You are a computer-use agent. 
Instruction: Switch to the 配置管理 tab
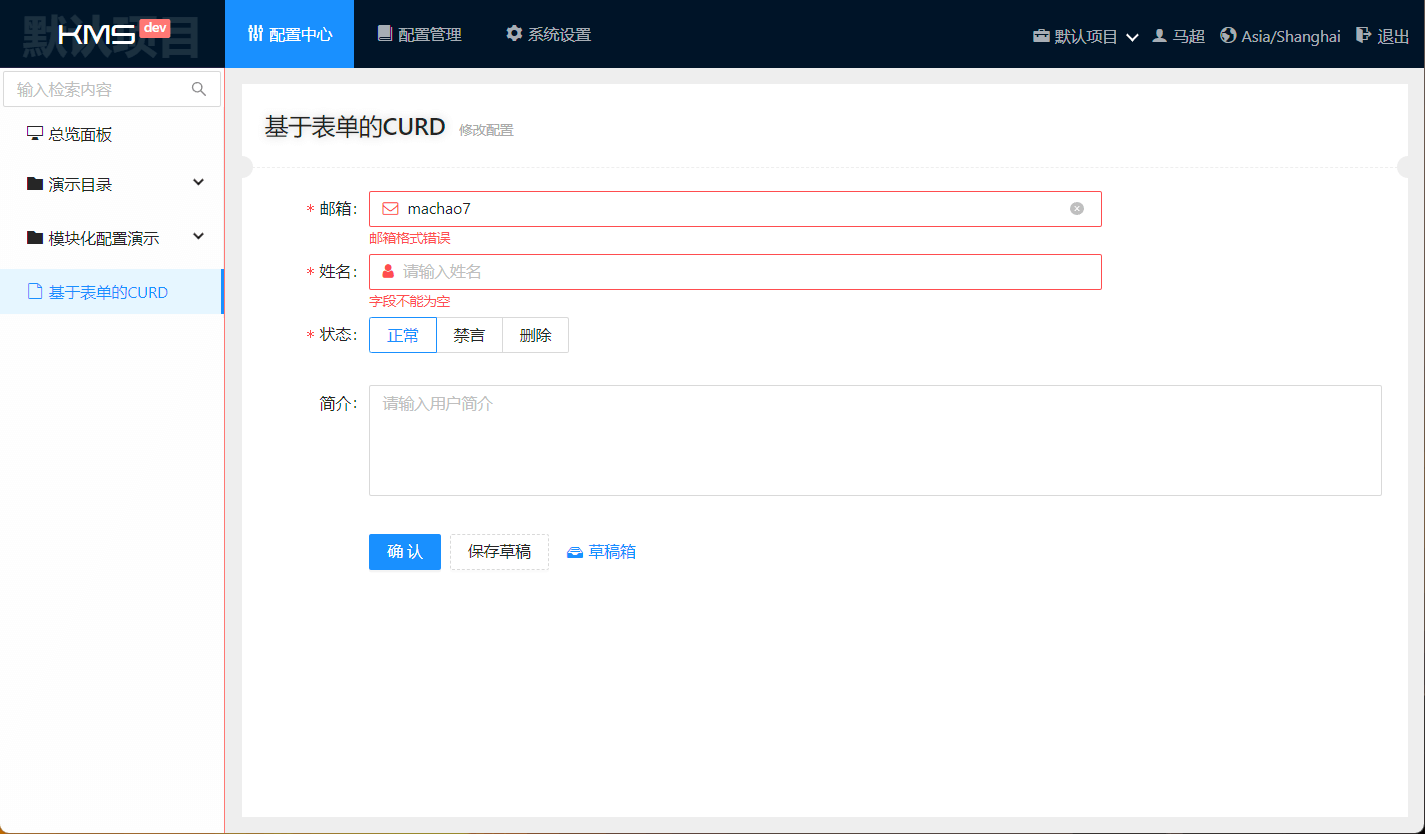419,34
